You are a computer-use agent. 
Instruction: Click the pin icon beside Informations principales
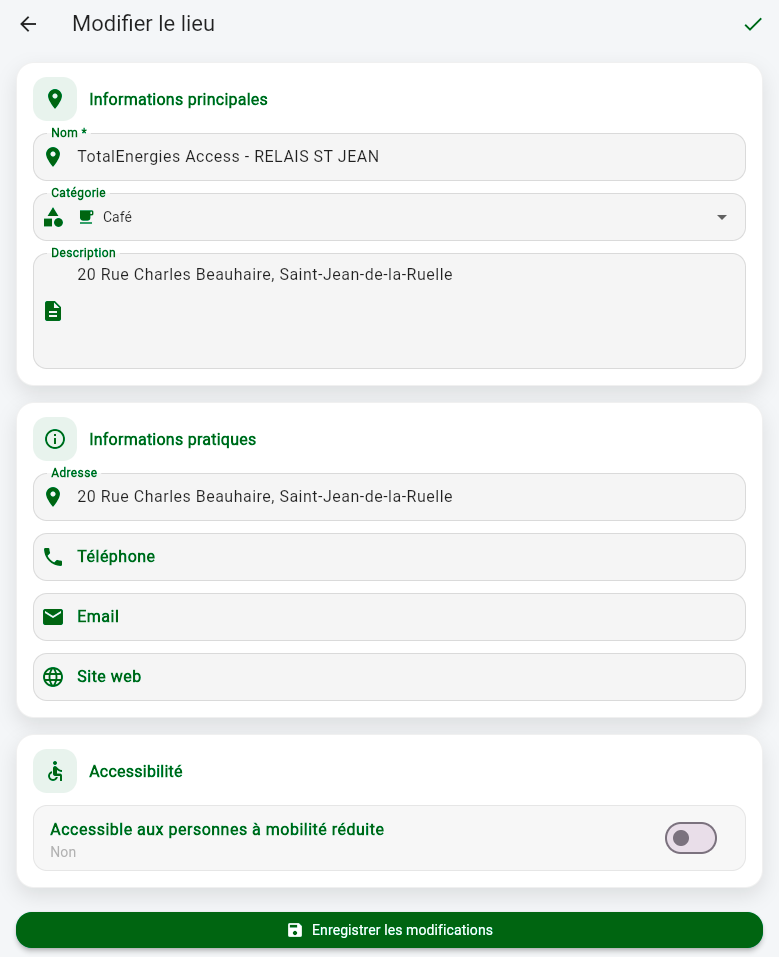click(x=55, y=99)
